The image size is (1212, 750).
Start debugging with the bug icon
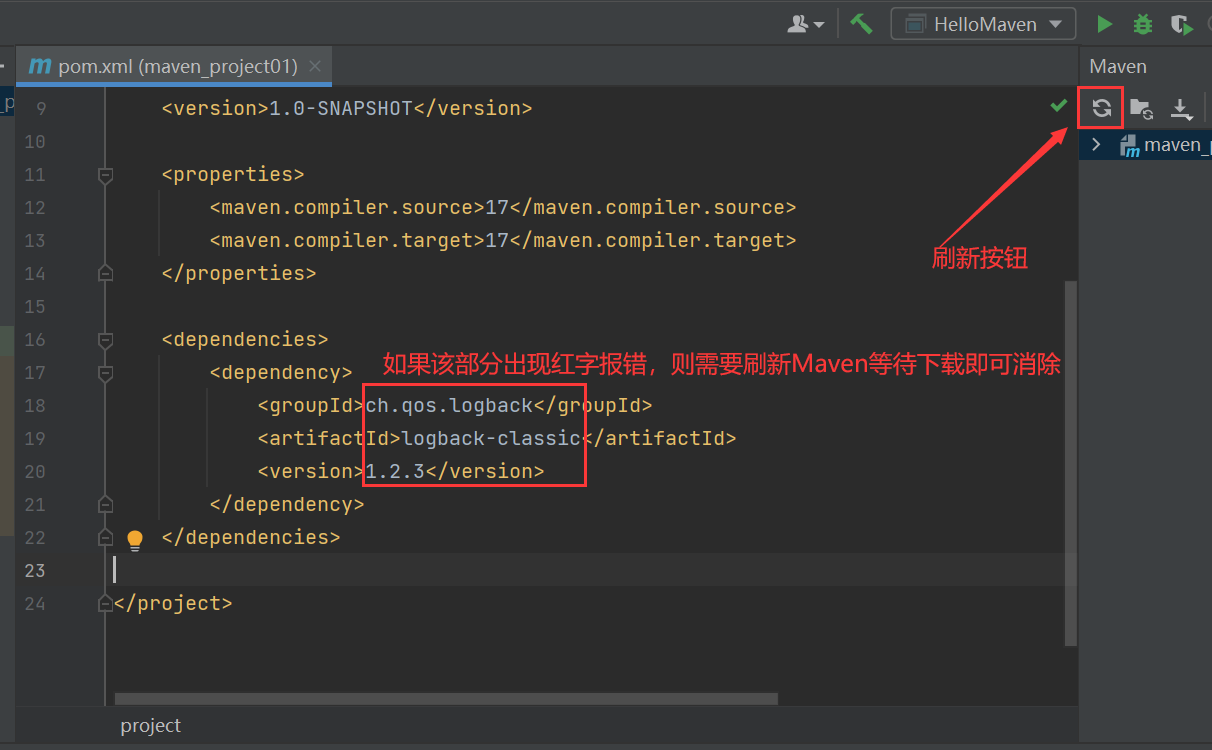1142,23
